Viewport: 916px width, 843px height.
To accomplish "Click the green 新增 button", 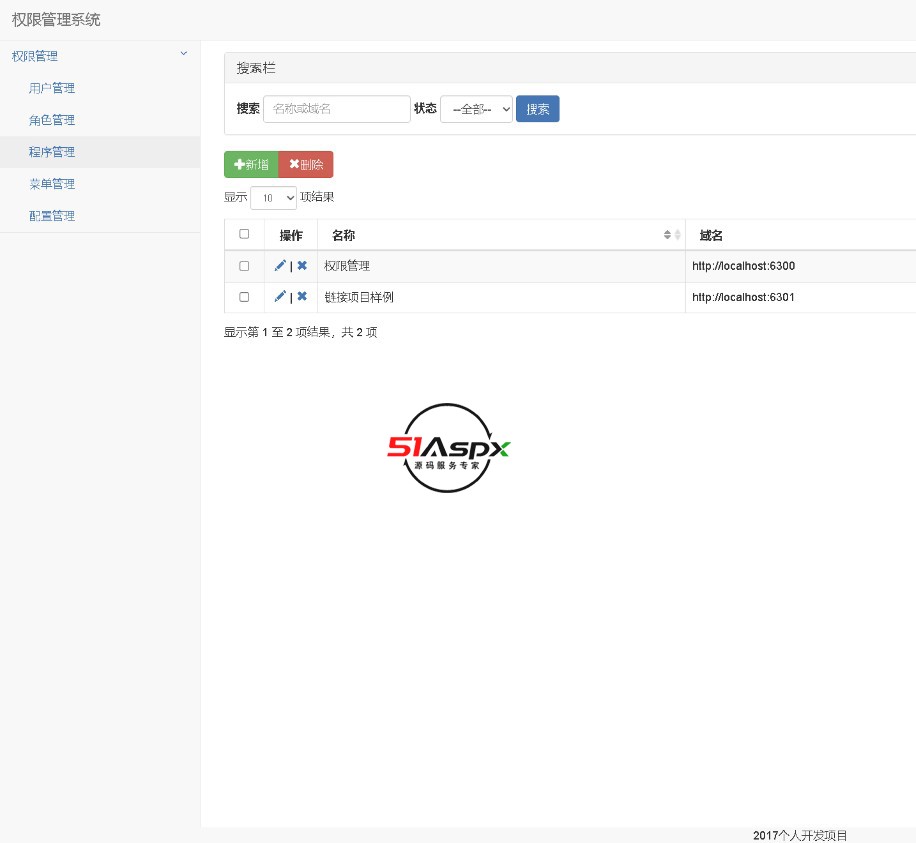I will pos(251,164).
